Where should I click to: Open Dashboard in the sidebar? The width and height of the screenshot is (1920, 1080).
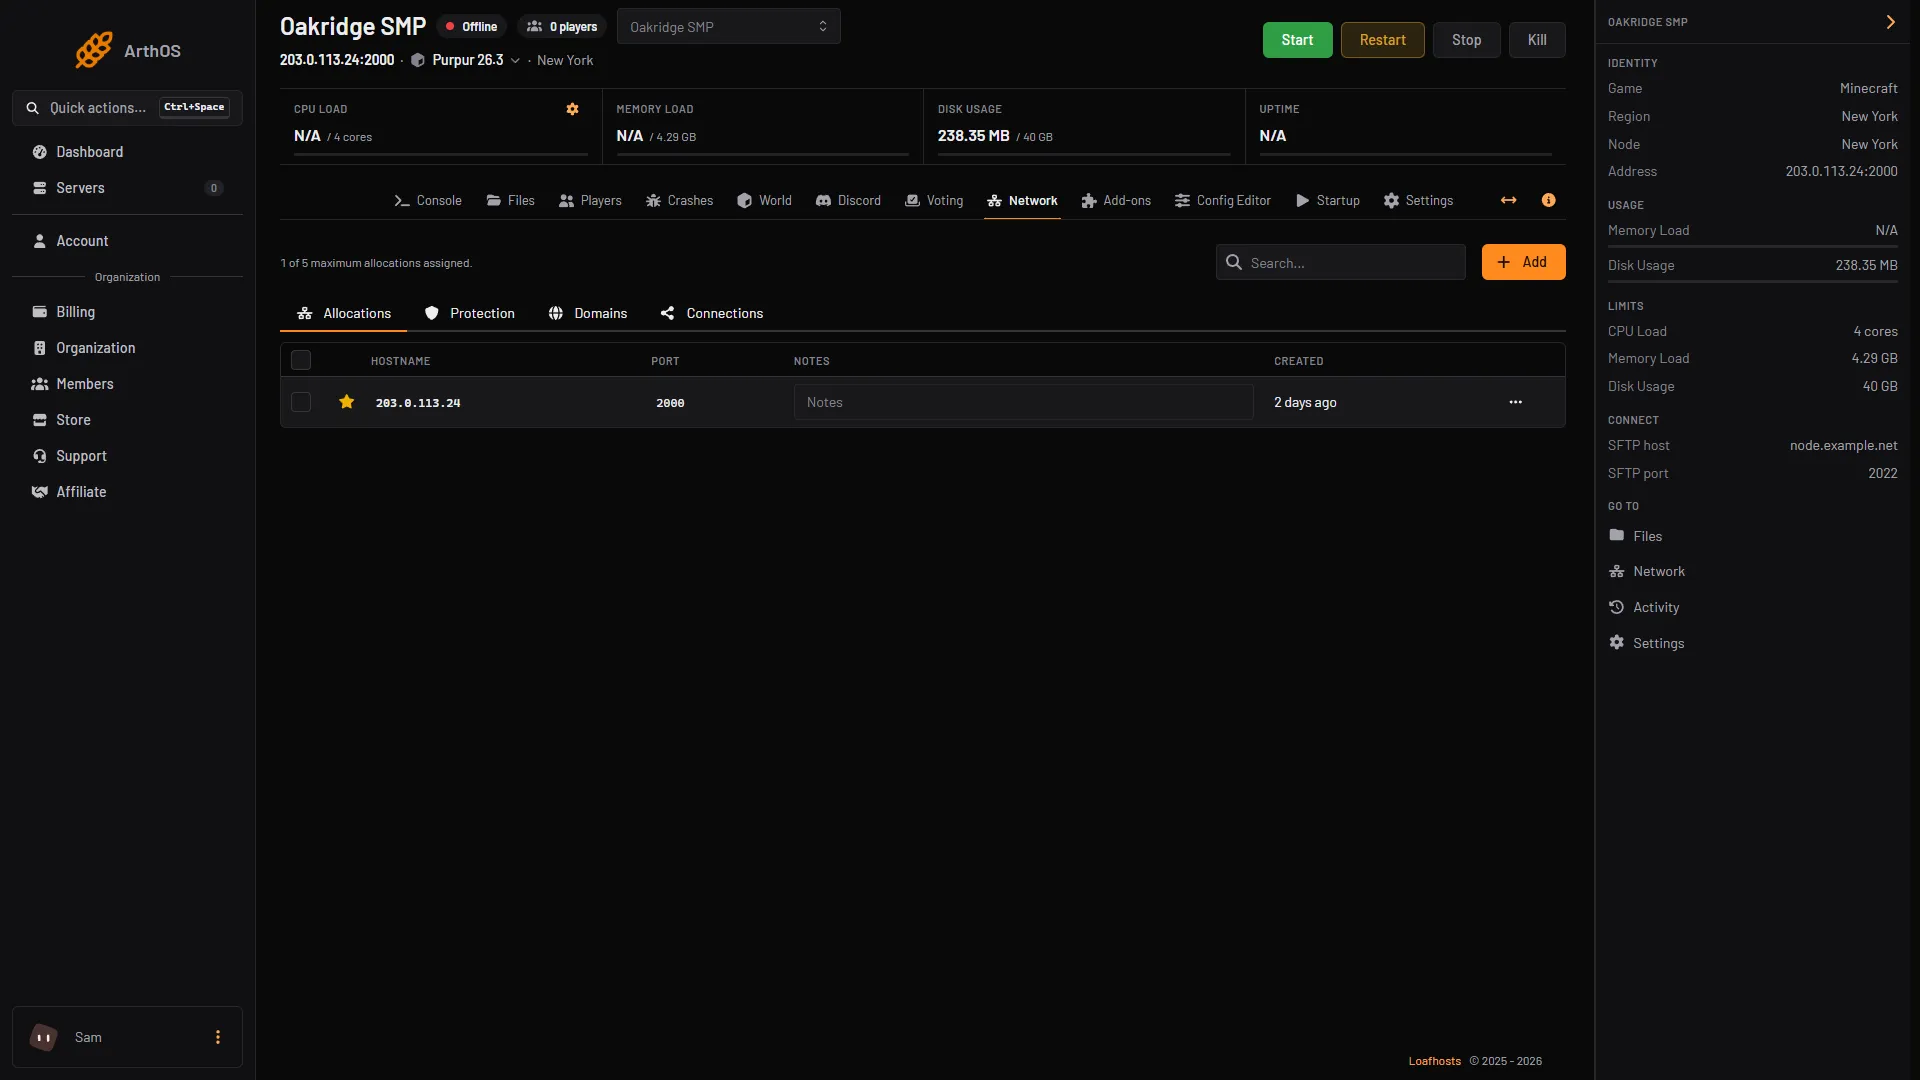[127, 152]
